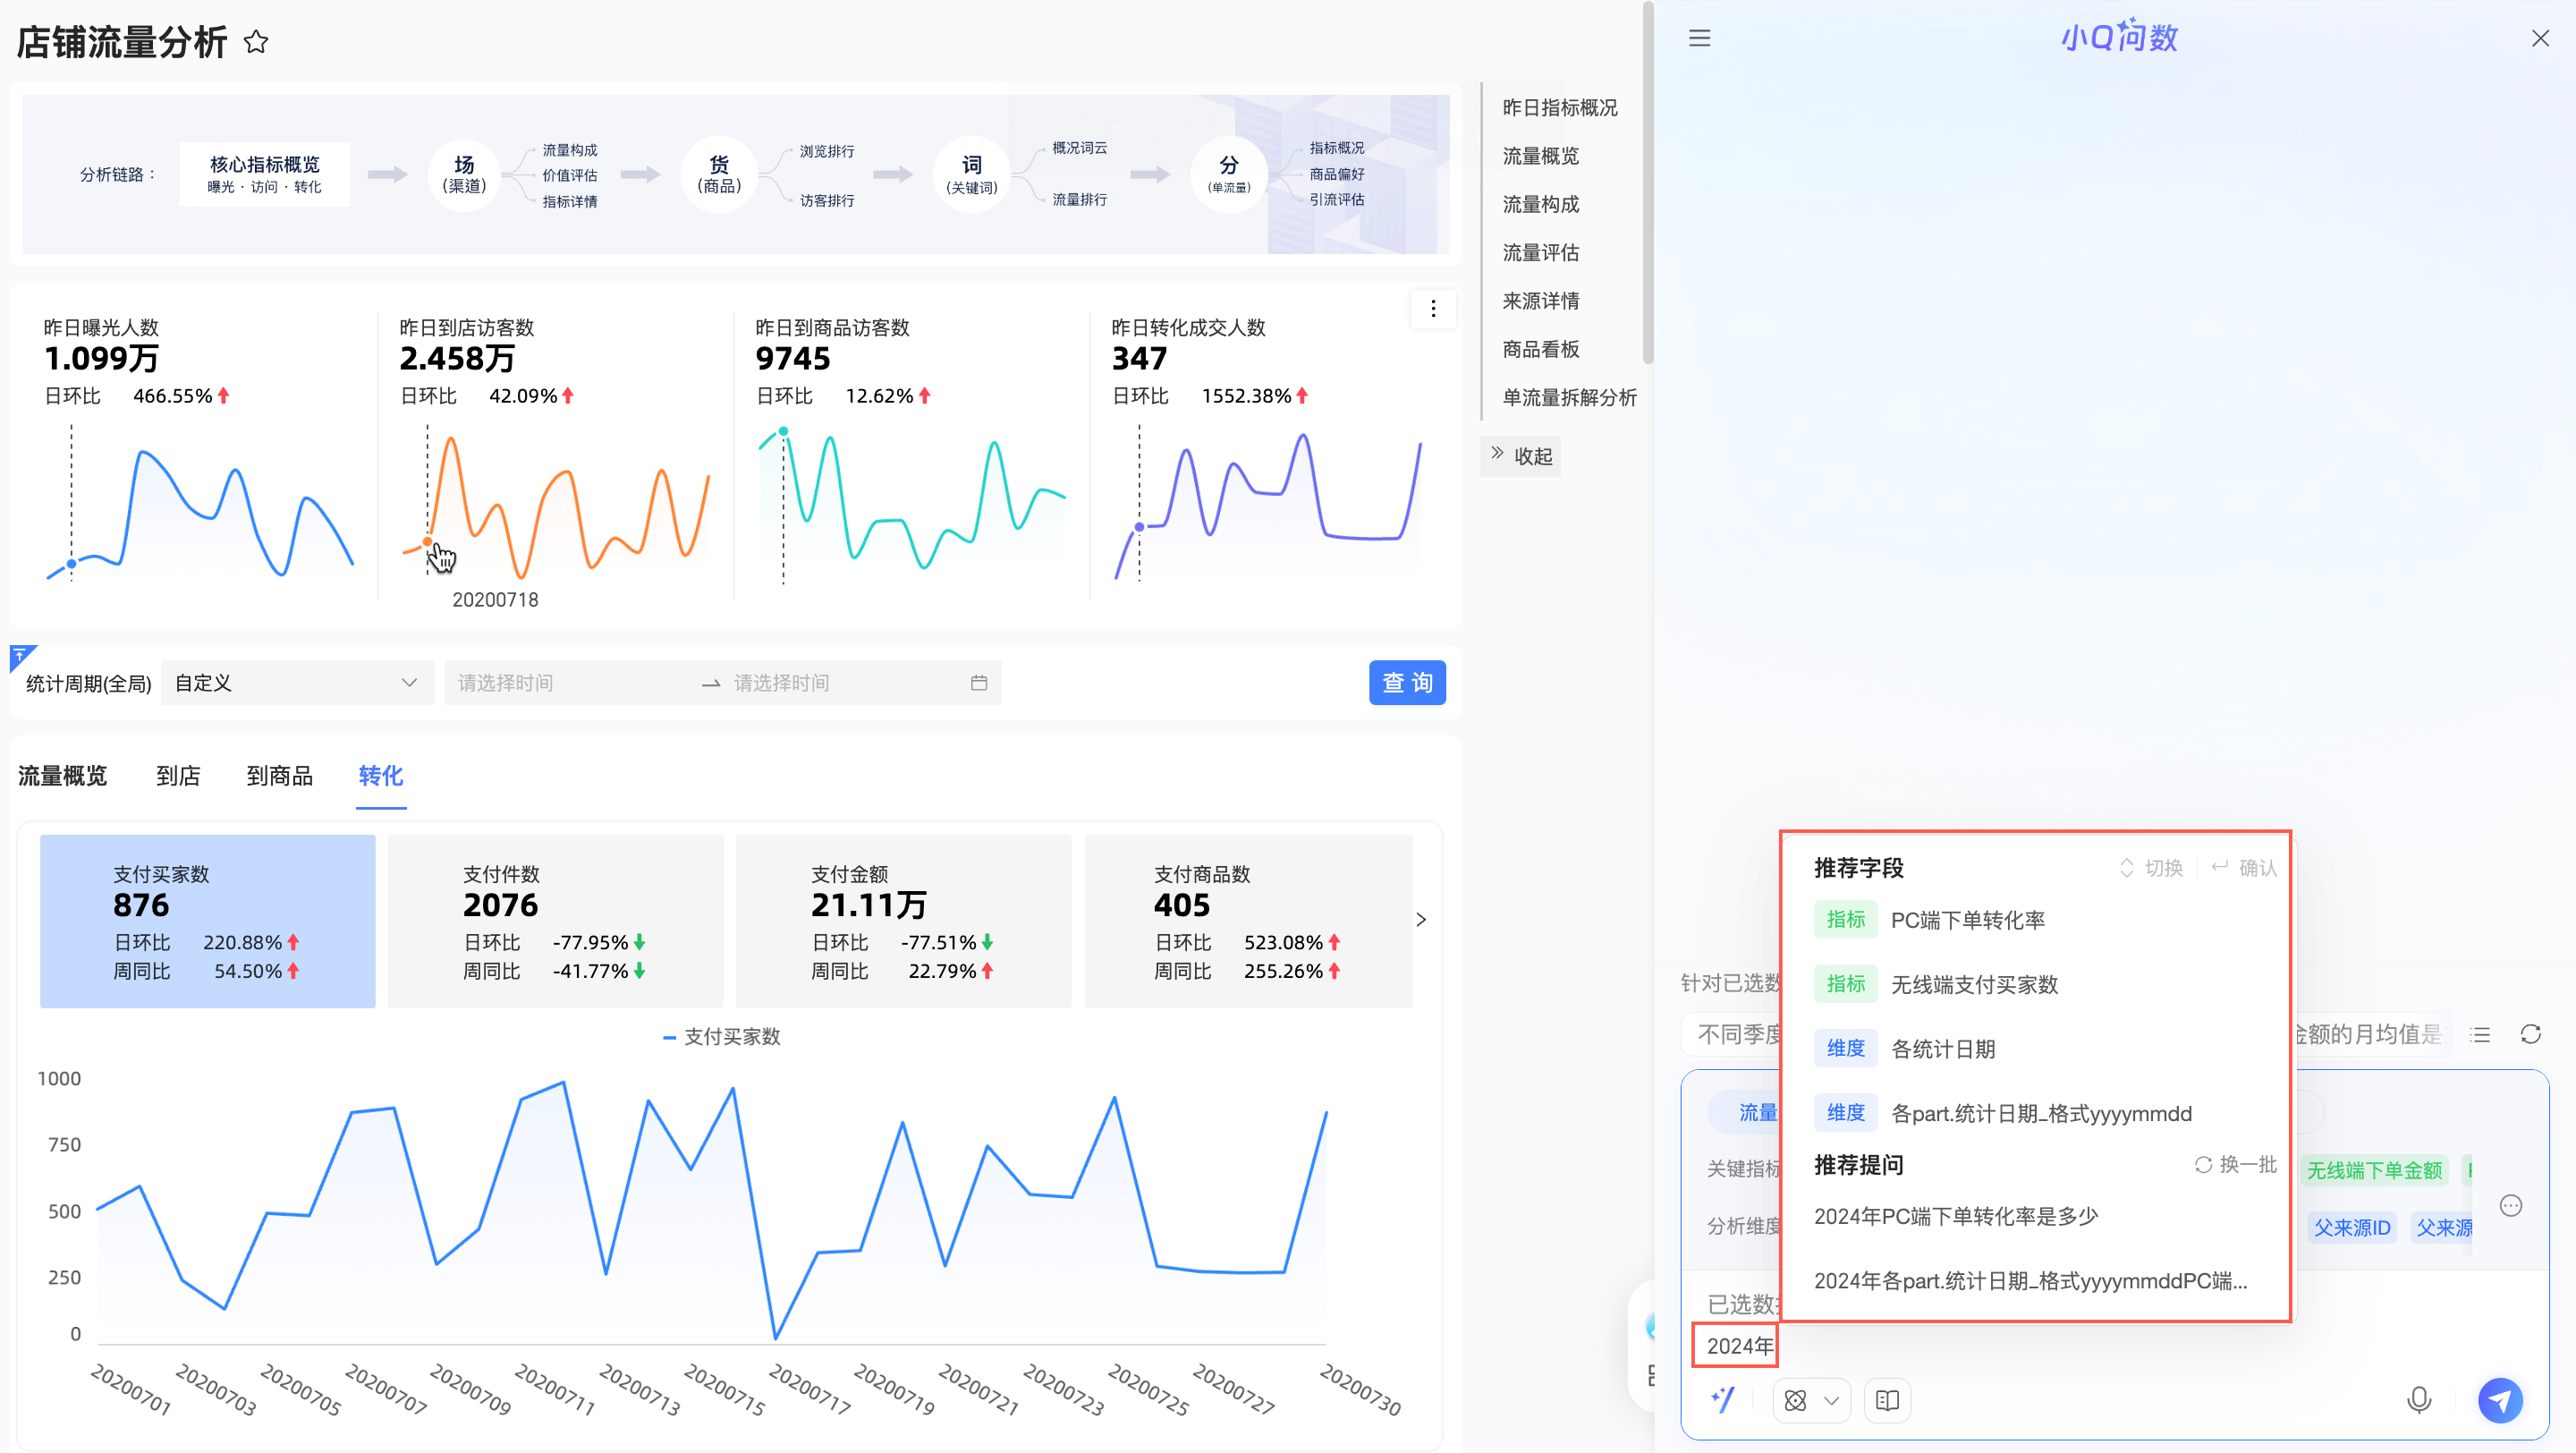
Task: Switch to the 到商品 tab
Action: click(x=279, y=776)
